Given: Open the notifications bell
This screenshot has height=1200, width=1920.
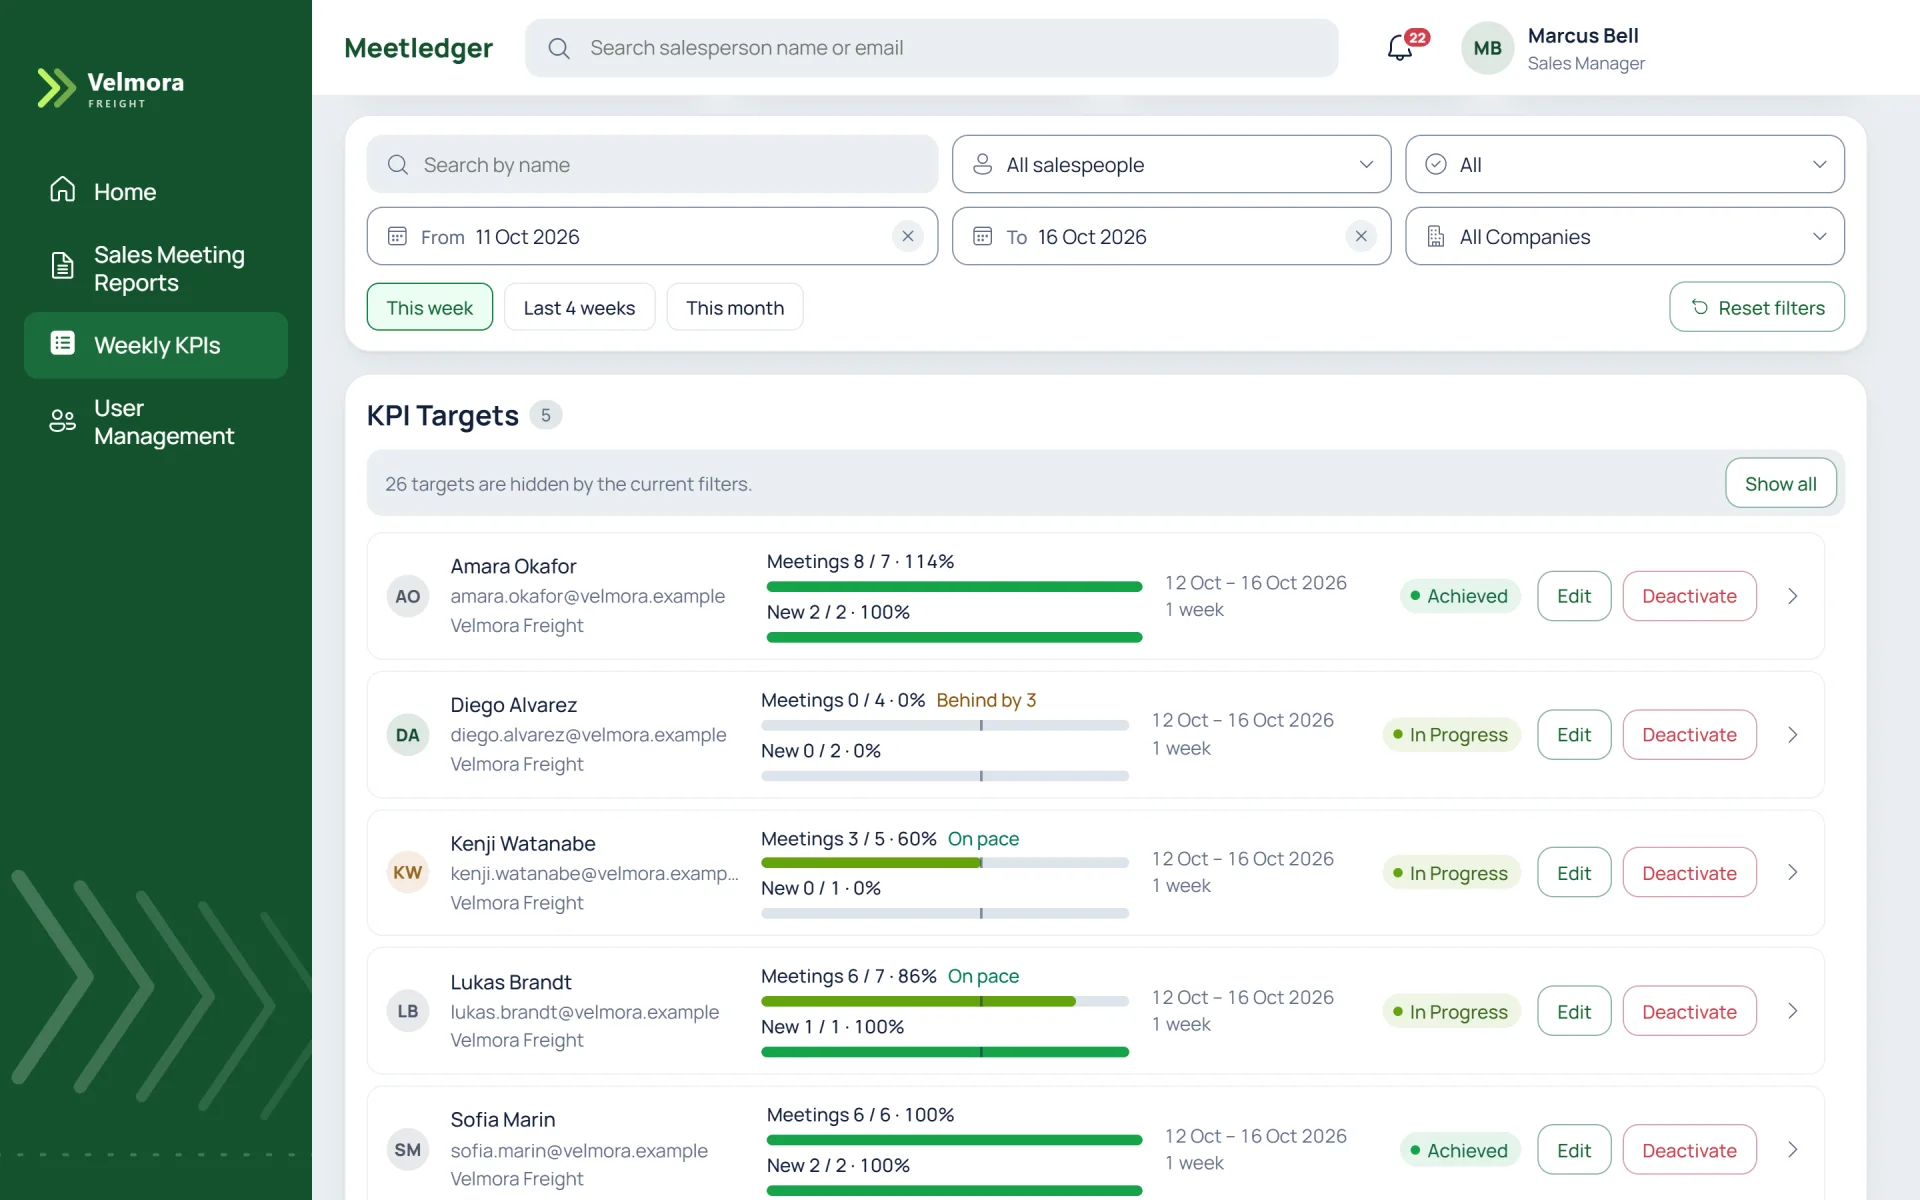Looking at the screenshot, I should (x=1400, y=47).
